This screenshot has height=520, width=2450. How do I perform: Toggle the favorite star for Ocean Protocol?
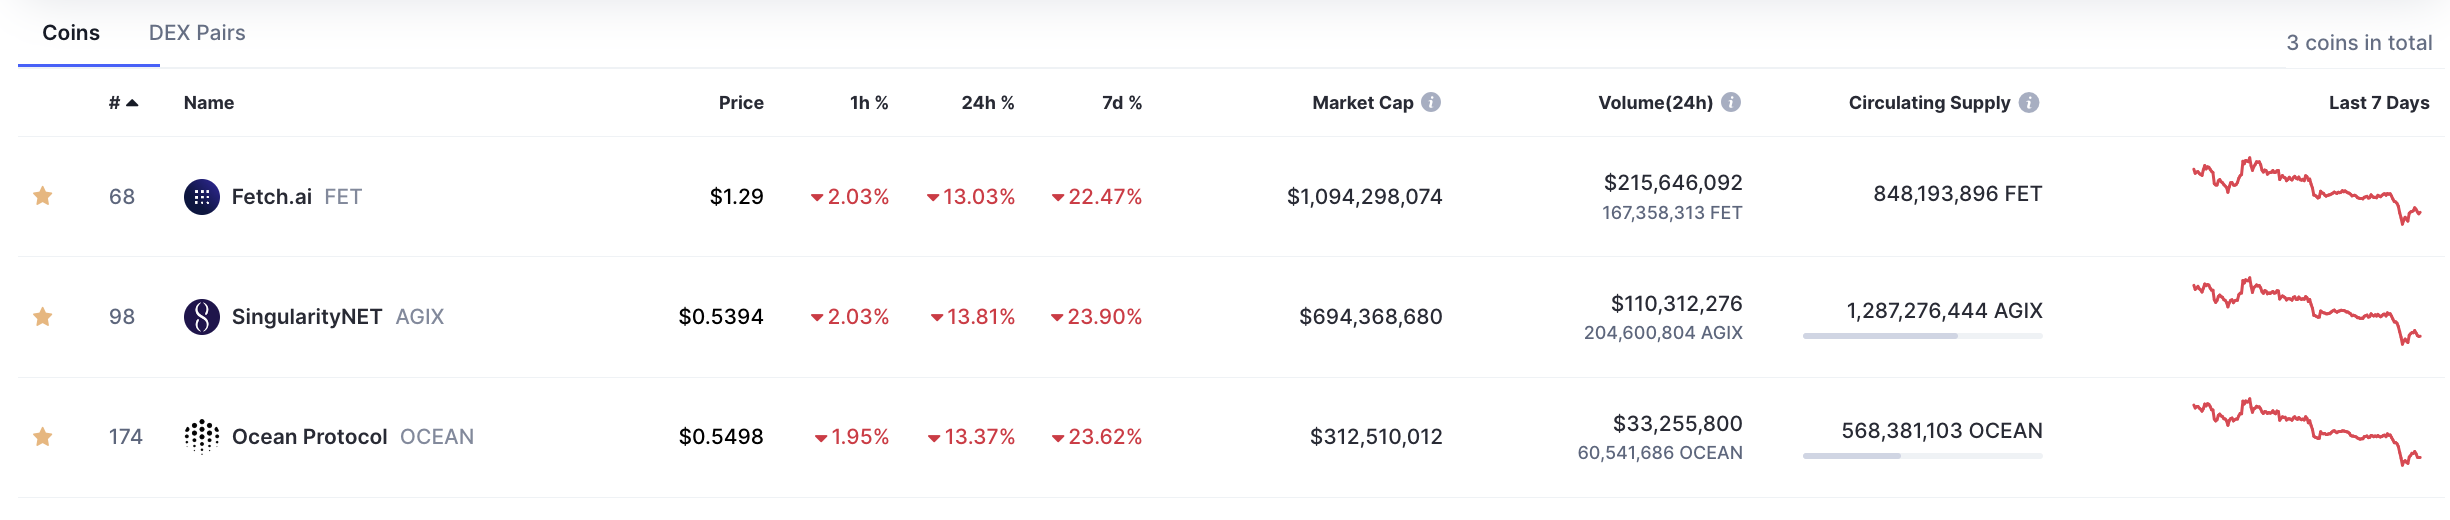(x=42, y=437)
